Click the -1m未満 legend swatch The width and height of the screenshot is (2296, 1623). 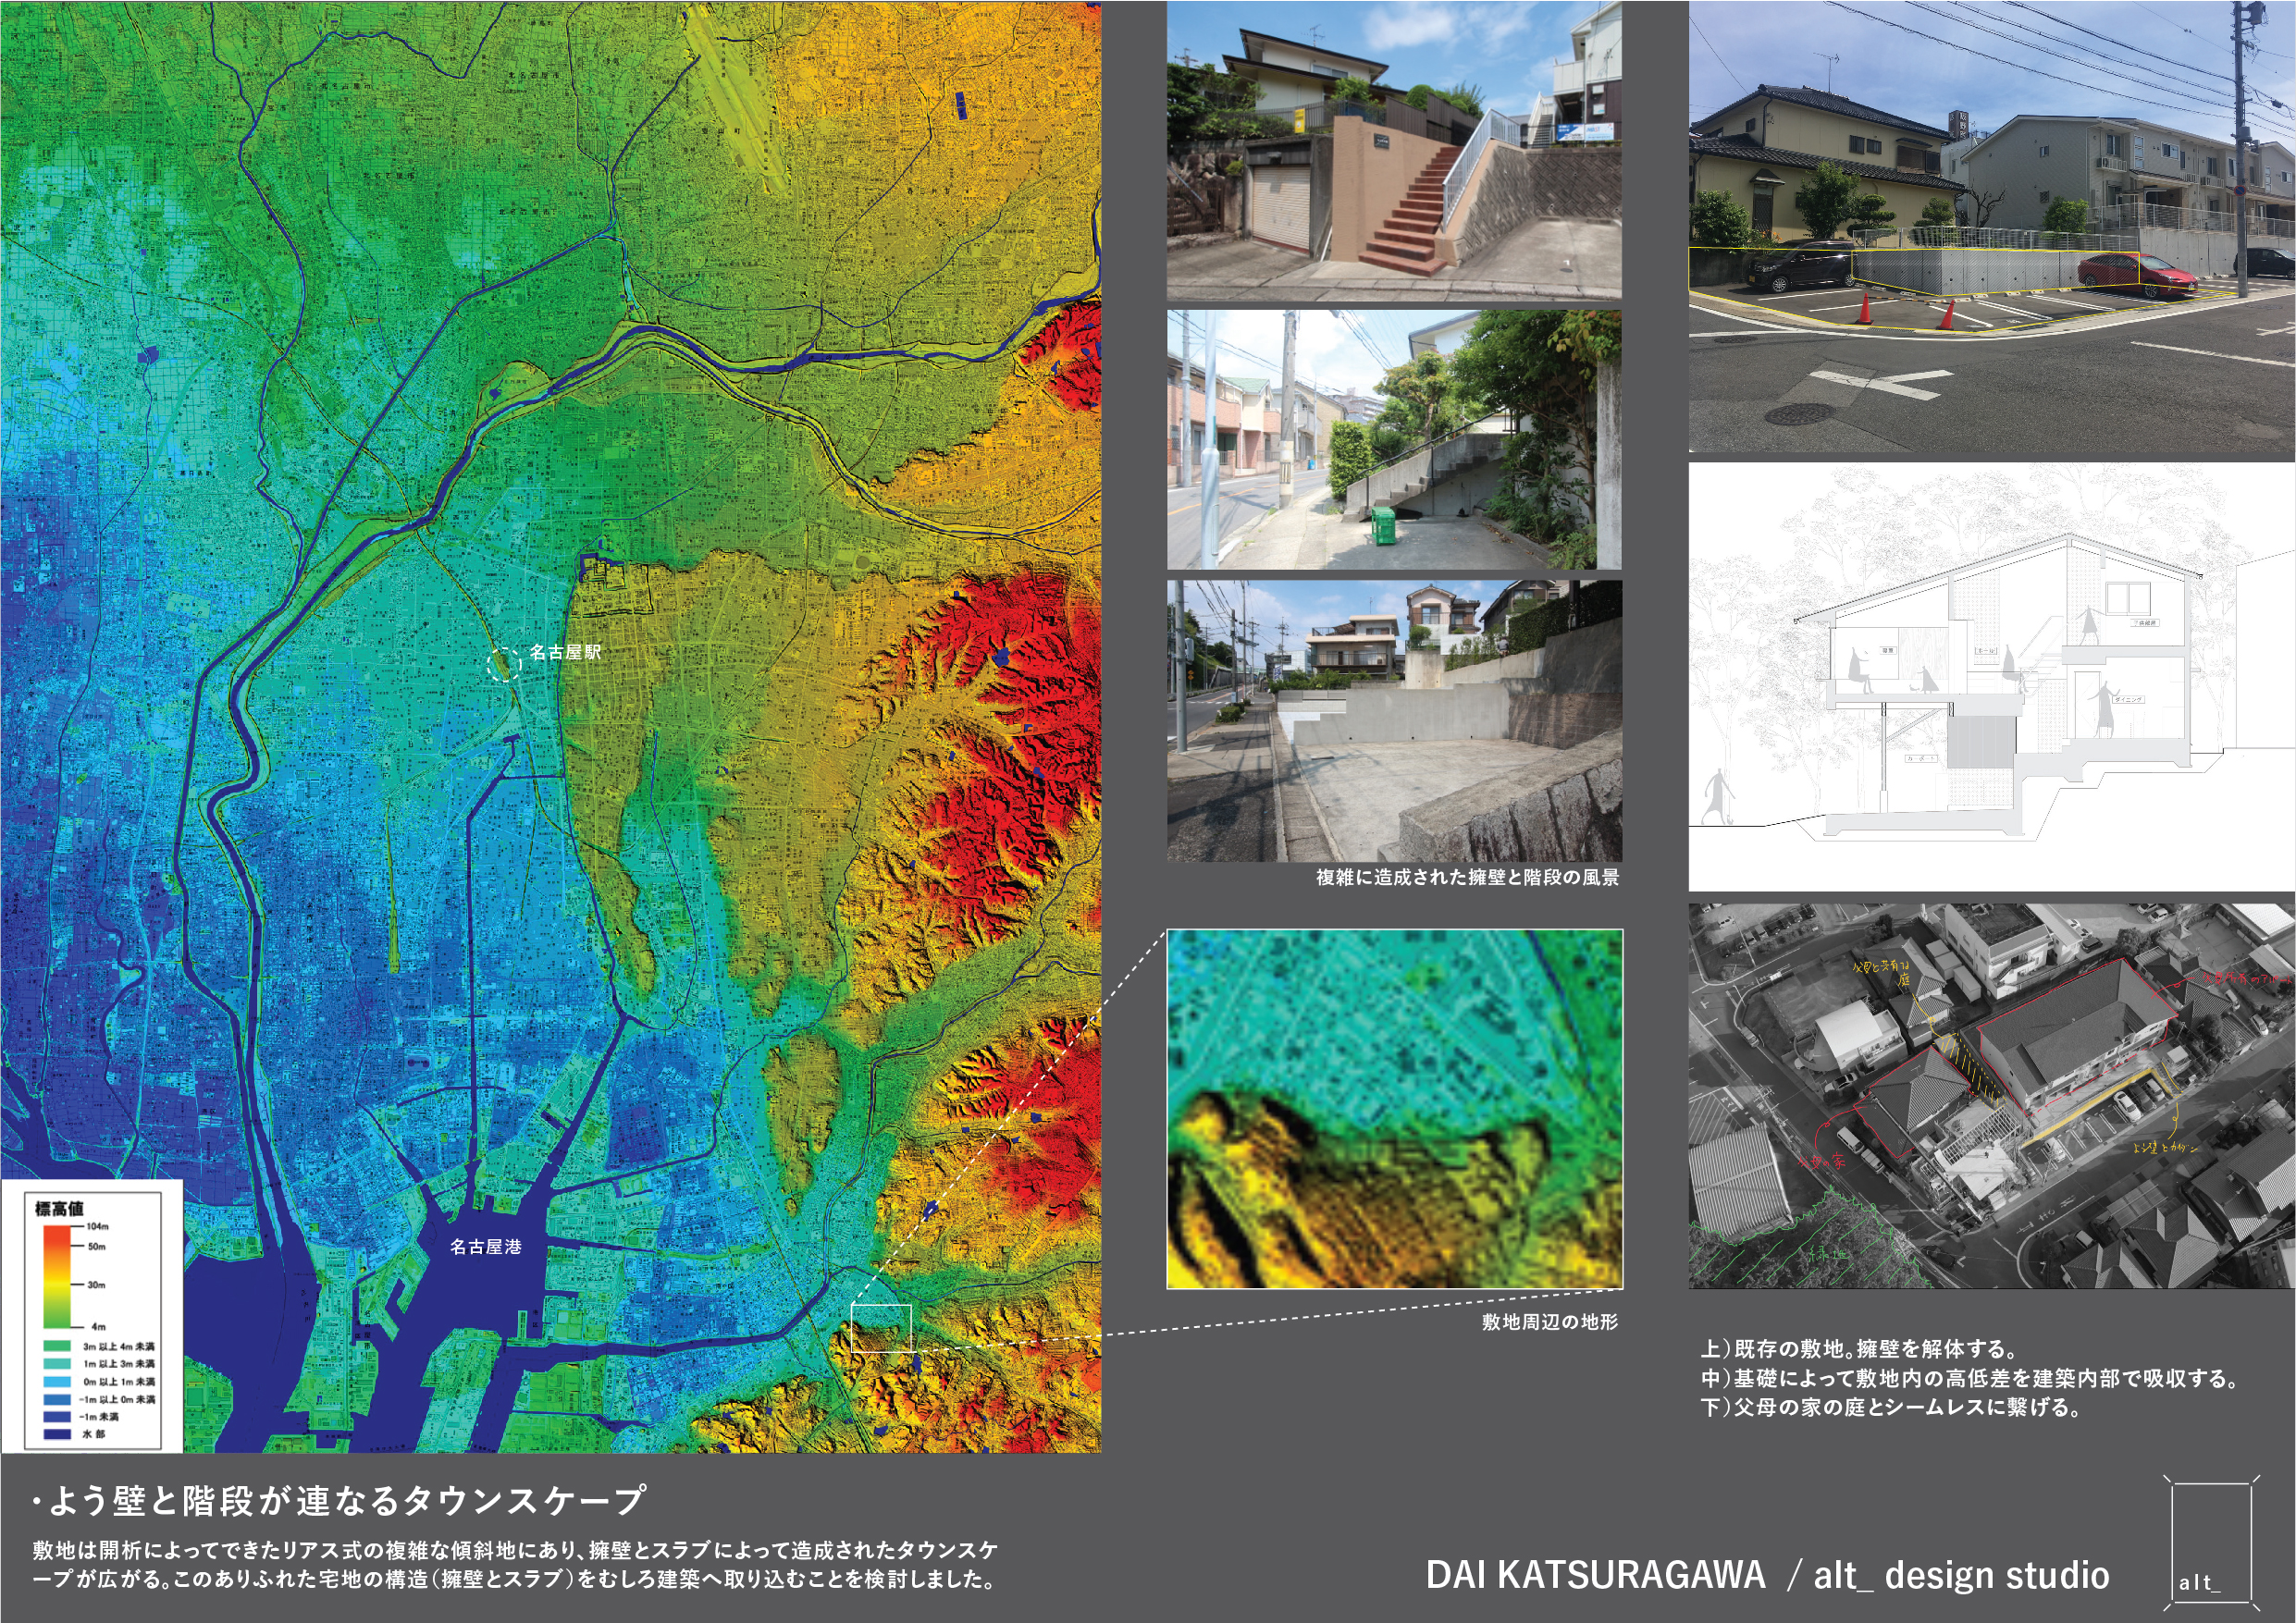pos(57,1416)
